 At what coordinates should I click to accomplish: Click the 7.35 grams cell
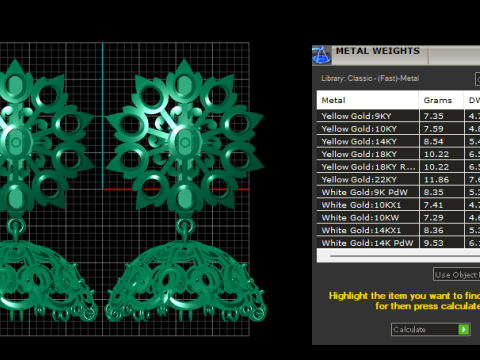(441, 116)
